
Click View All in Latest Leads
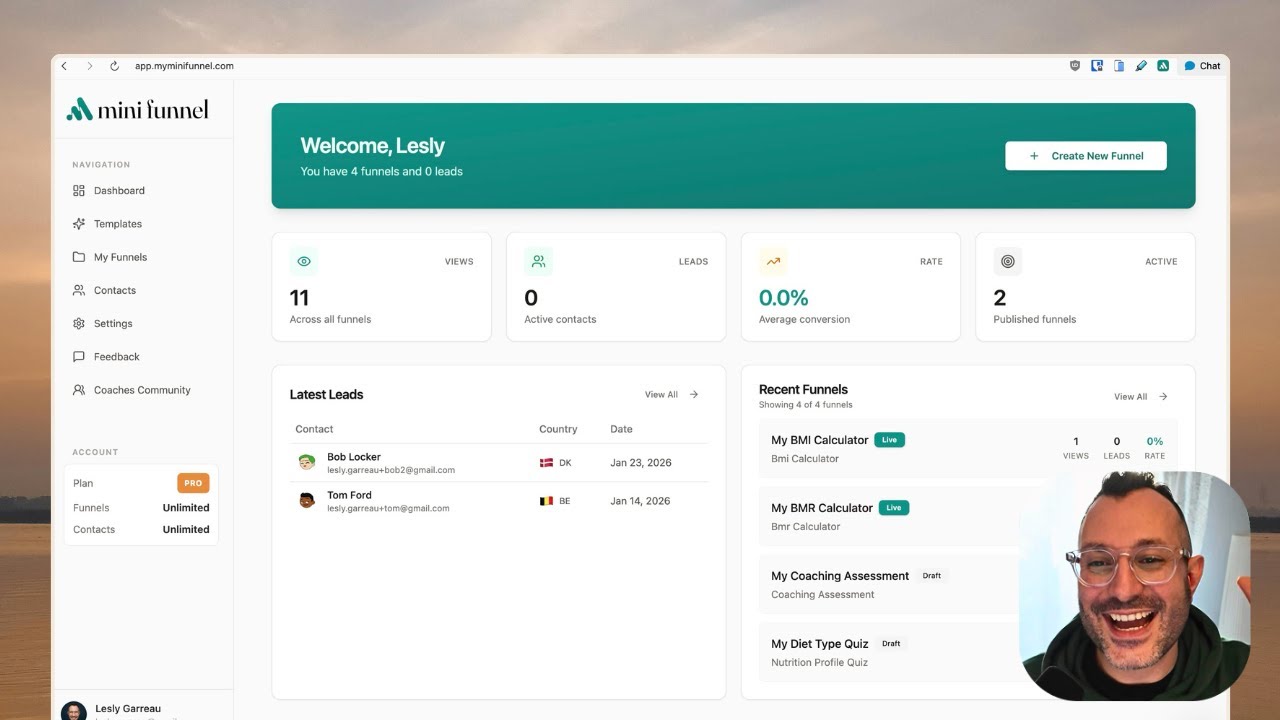671,395
